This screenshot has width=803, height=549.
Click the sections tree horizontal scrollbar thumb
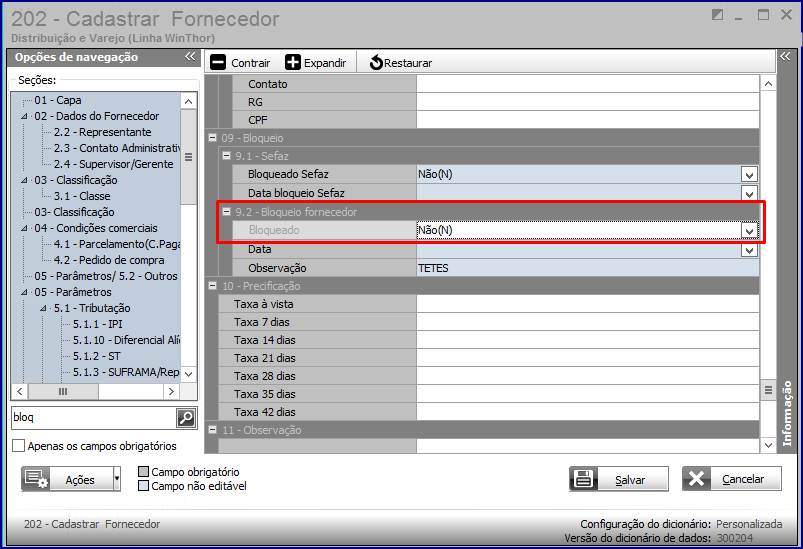(x=63, y=392)
